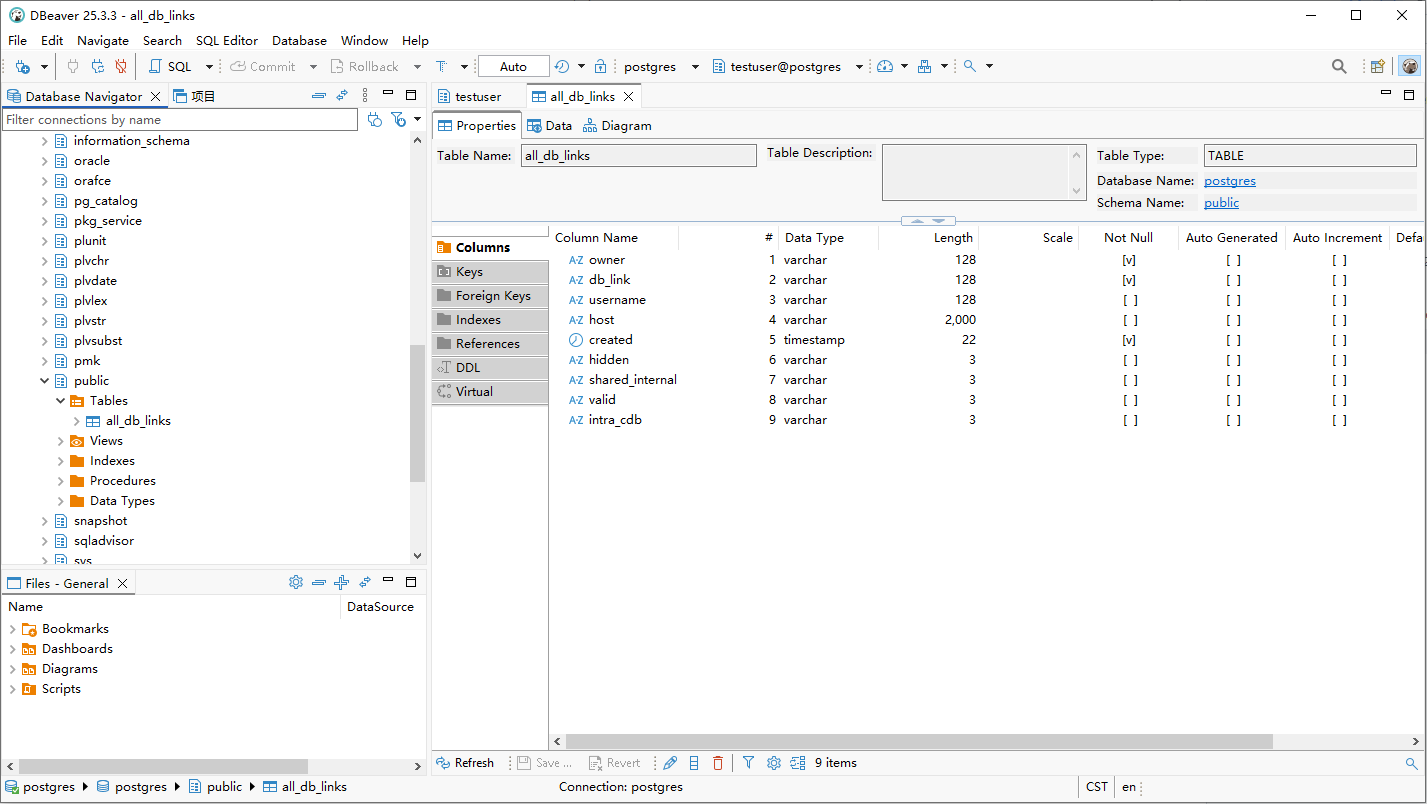Click the filter funnel icon in bottom toolbar

(748, 763)
